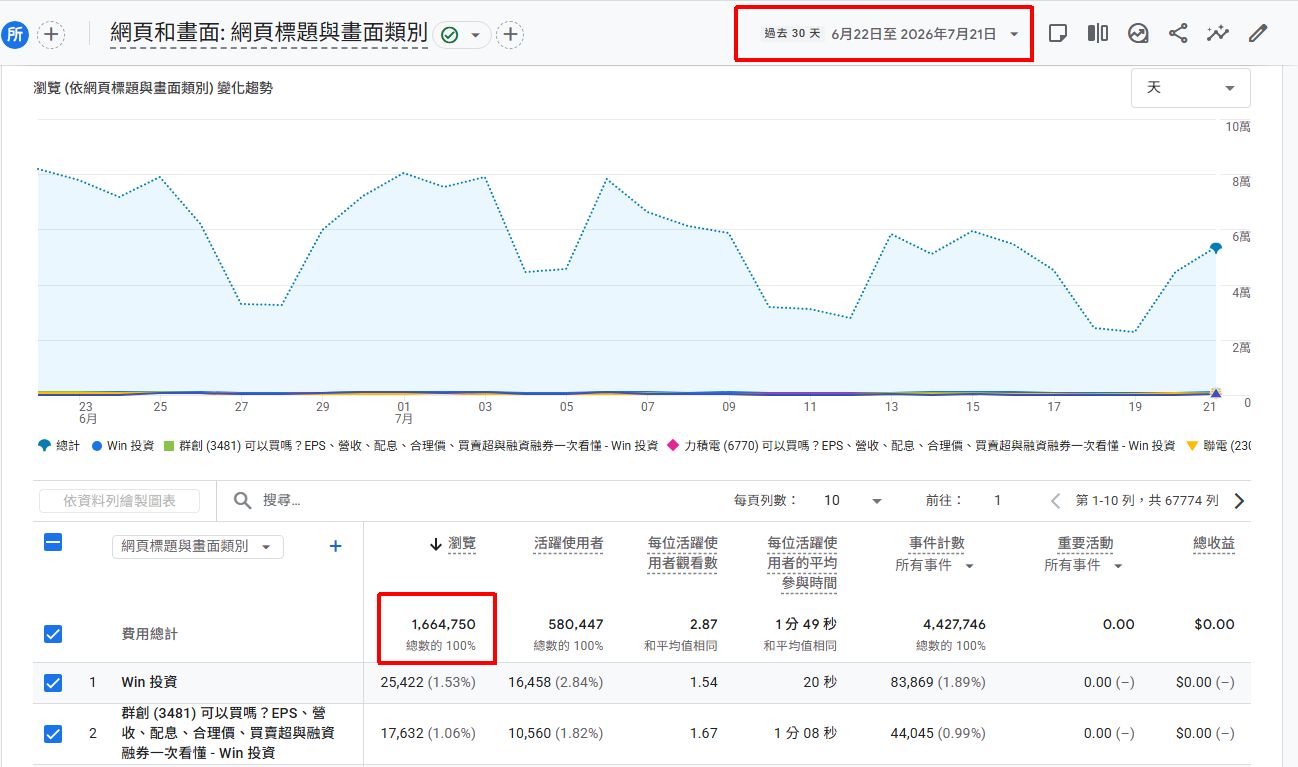Viewport: 1298px width, 767px height.
Task: Open the sparkline insights icon
Action: (x=1217, y=33)
